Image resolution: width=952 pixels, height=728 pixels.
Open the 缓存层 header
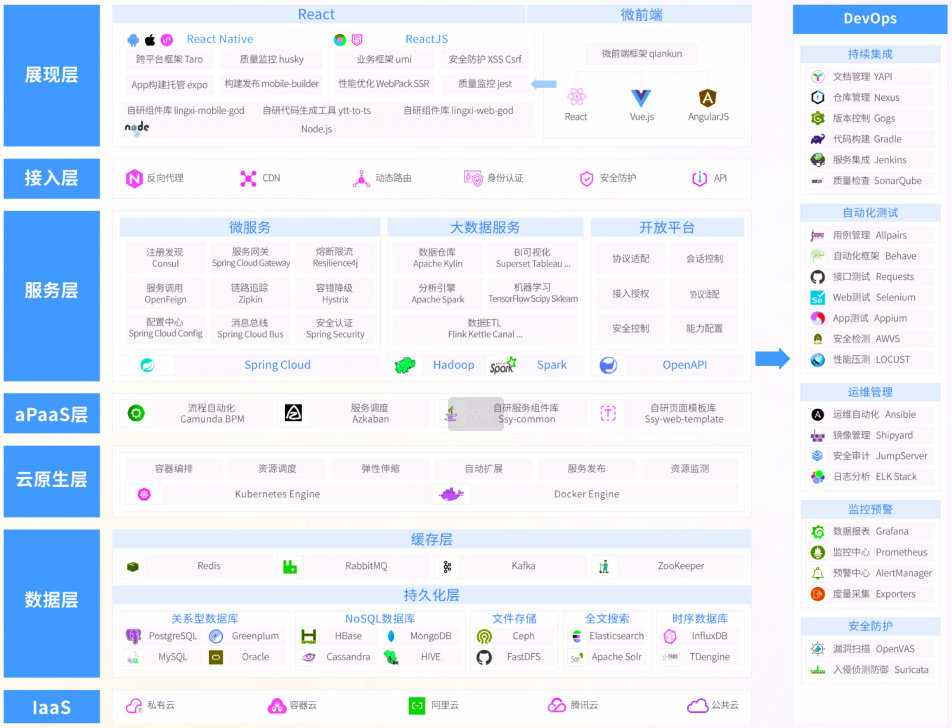[x=432, y=539]
